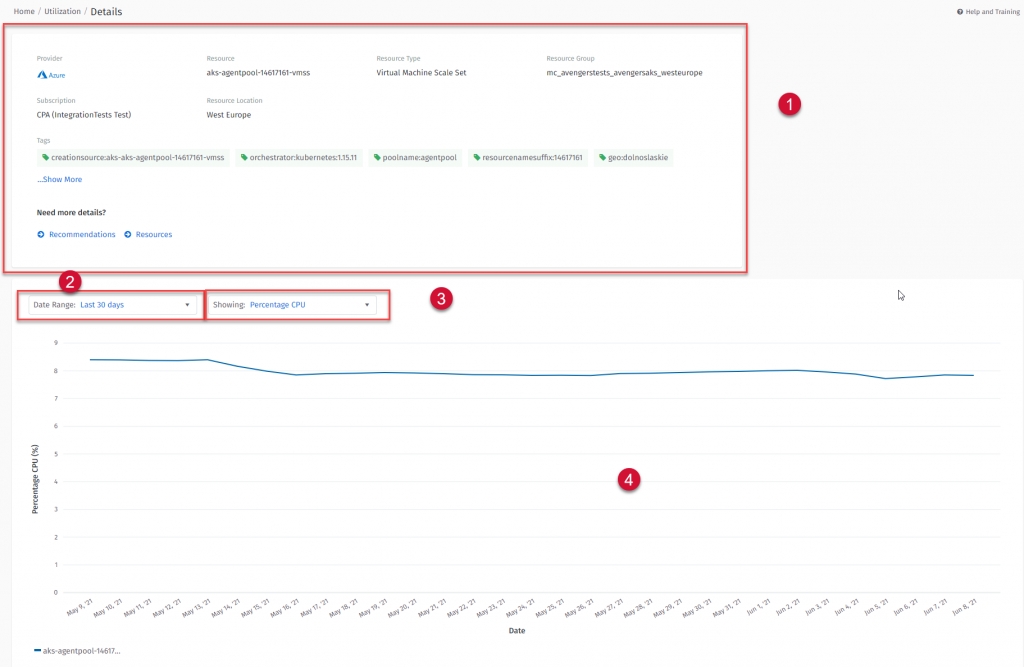Open the Resources link
Image resolution: width=1024 pixels, height=667 pixels.
(154, 234)
